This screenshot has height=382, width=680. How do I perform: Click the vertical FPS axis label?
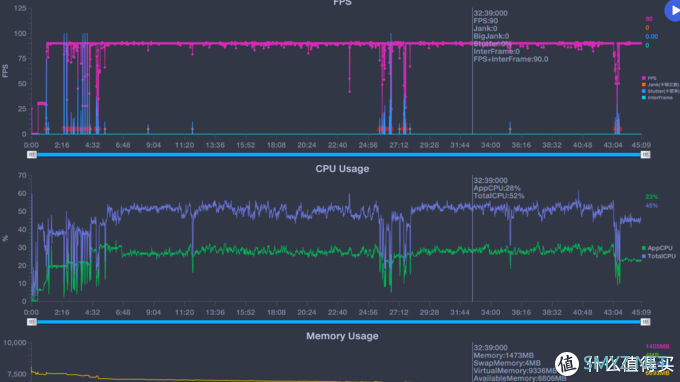(x=5, y=71)
